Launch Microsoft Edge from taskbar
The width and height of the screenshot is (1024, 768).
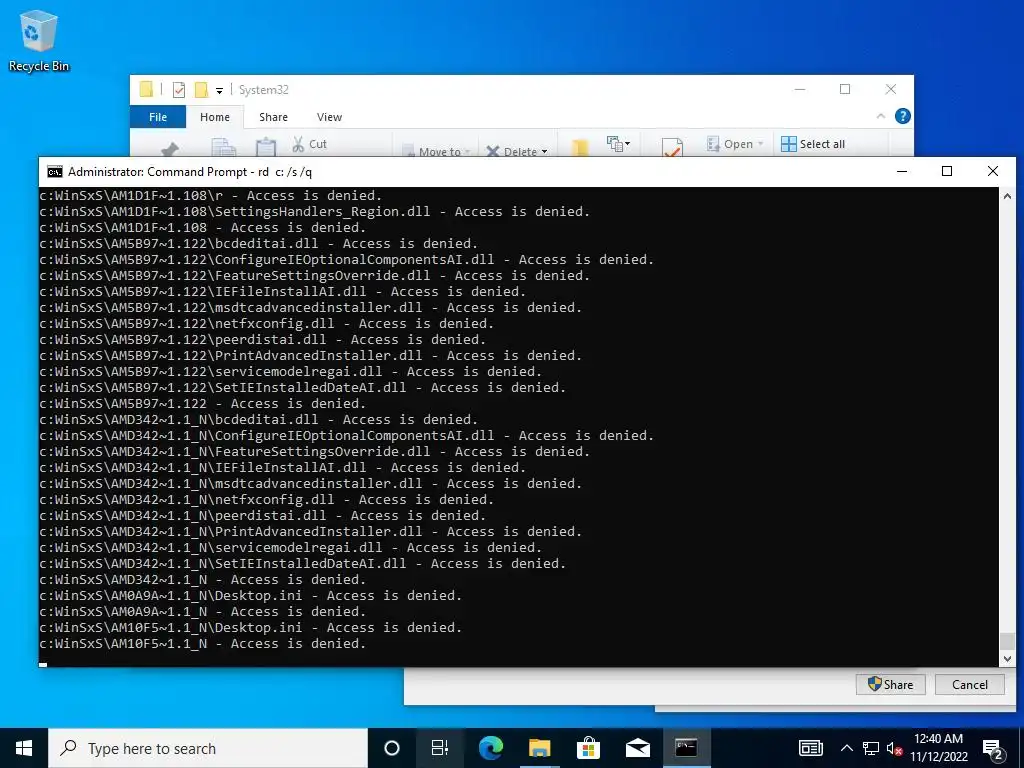pyautogui.click(x=490, y=748)
